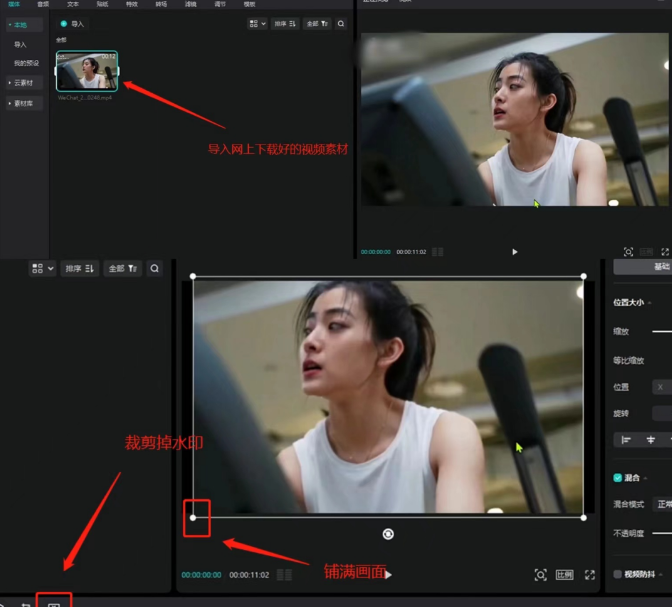Viewport: 672px width, 607px height.
Task: Switch to the 调节 adjust tab
Action: coord(220,4)
